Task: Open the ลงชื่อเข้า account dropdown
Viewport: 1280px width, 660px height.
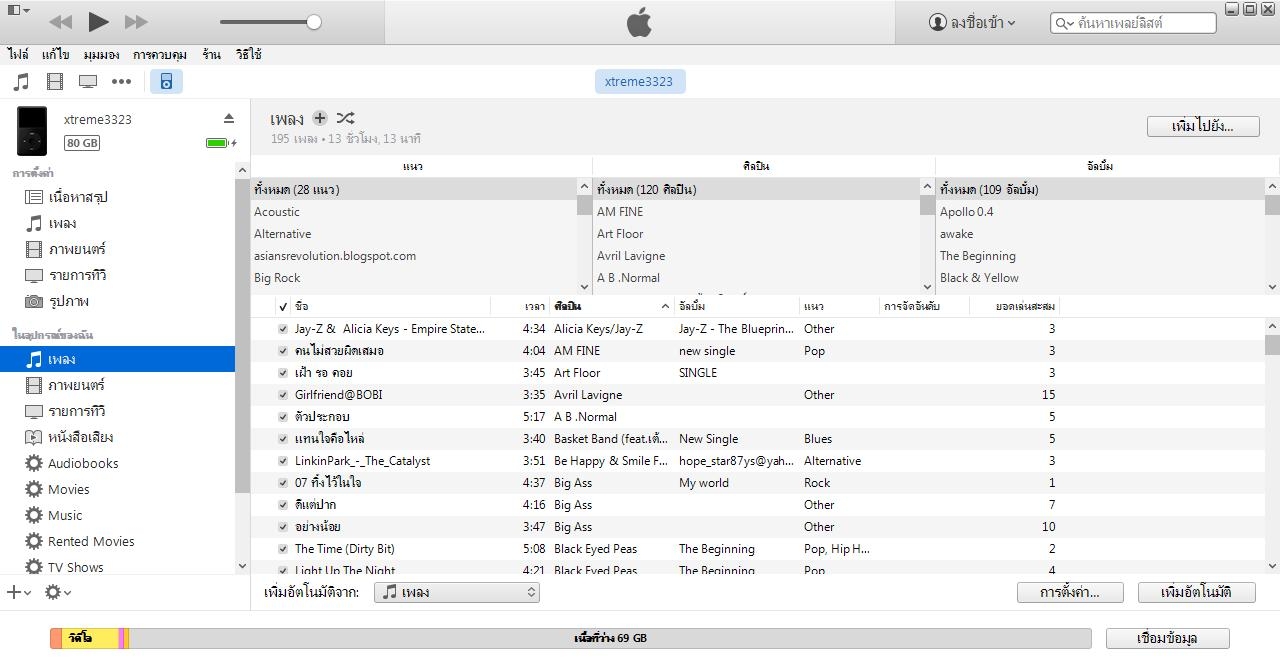Action: coord(972,22)
